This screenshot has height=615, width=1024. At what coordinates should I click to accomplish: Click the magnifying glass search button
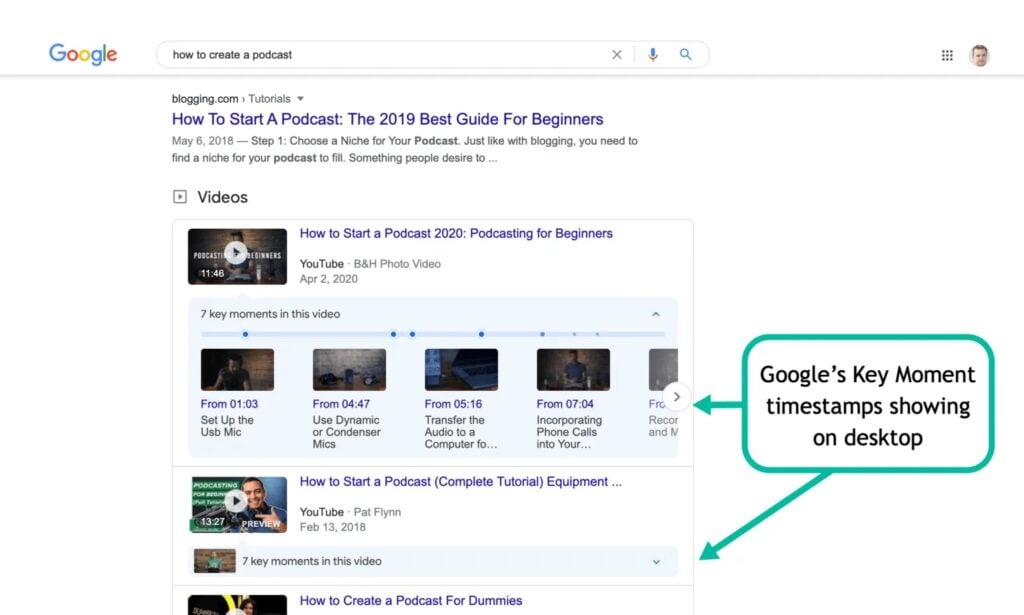686,55
